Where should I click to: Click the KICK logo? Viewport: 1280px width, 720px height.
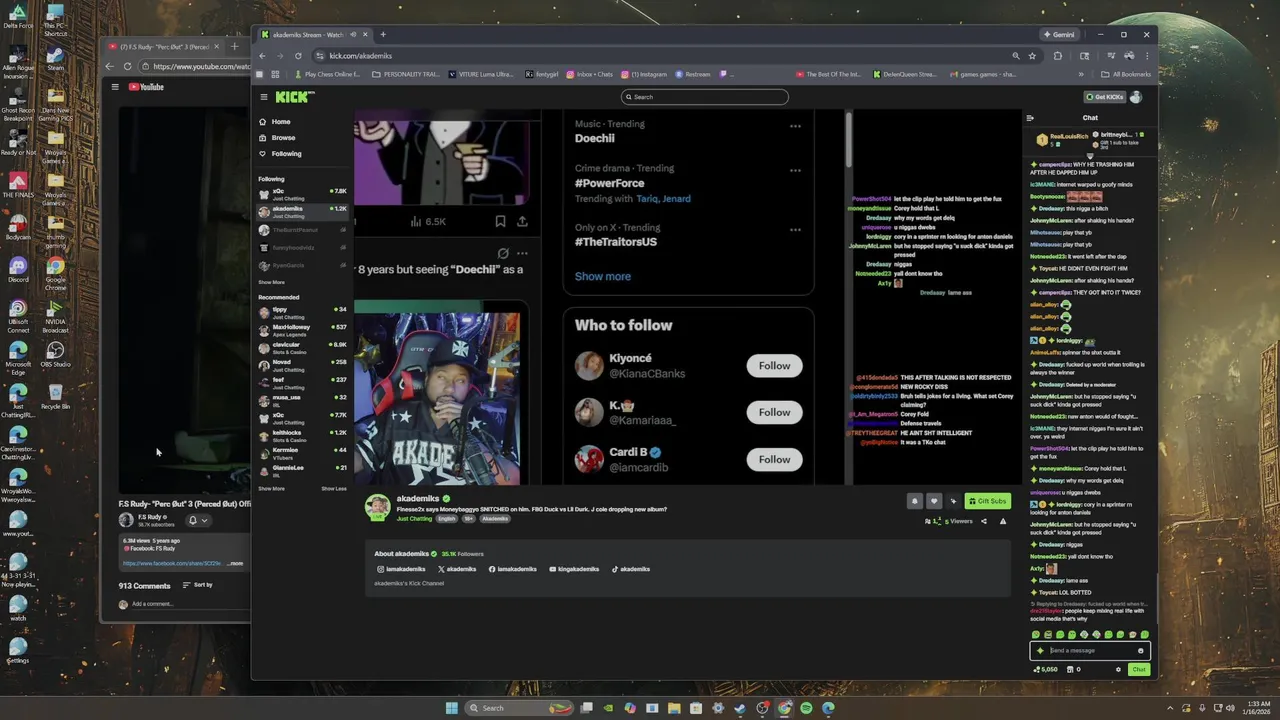coord(295,97)
